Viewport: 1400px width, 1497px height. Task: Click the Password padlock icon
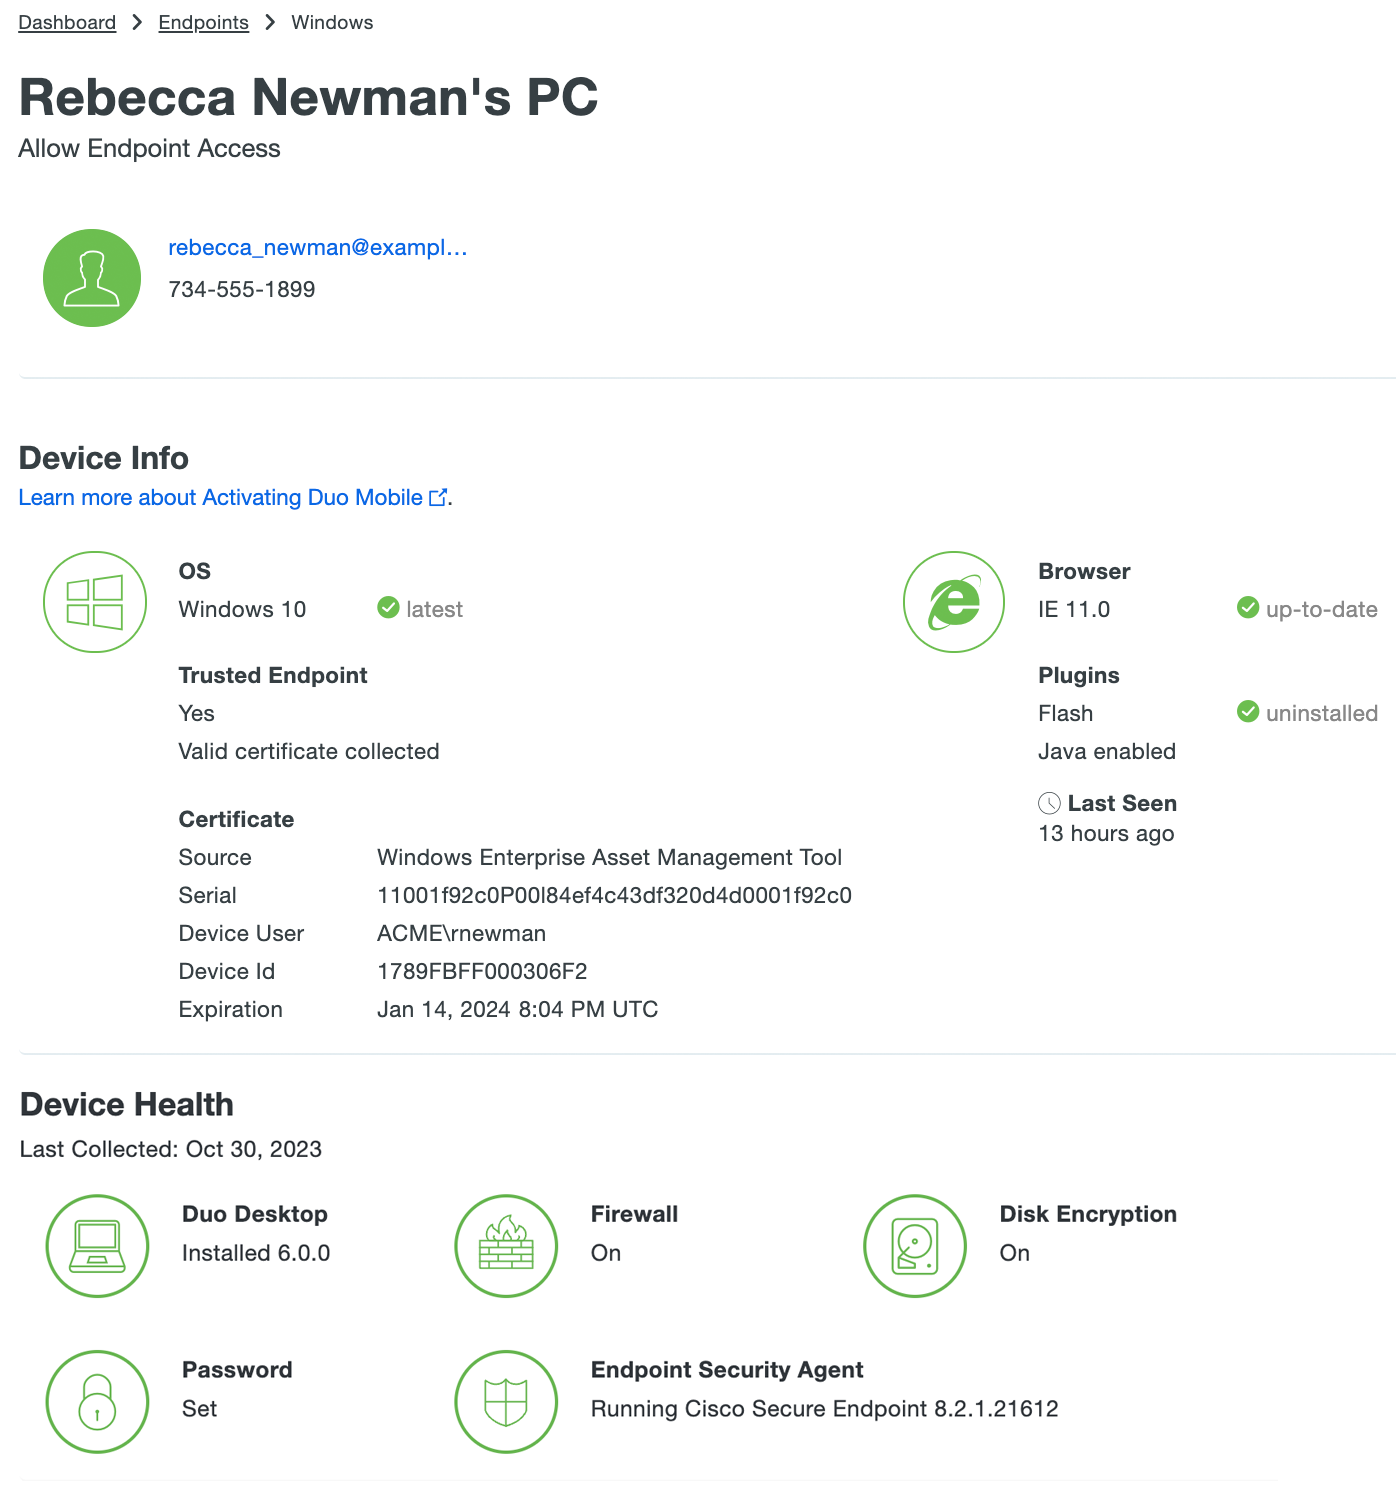coord(97,1402)
